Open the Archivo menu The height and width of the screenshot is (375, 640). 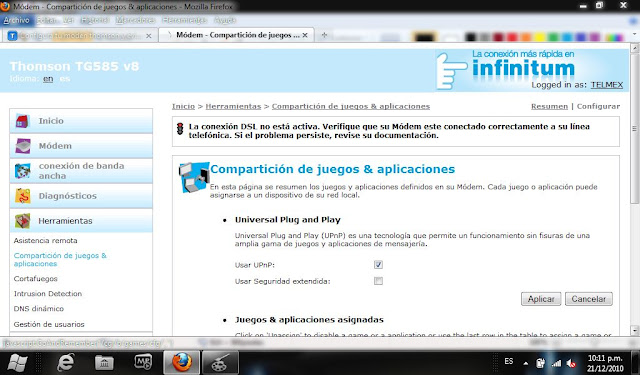pyautogui.click(x=17, y=20)
